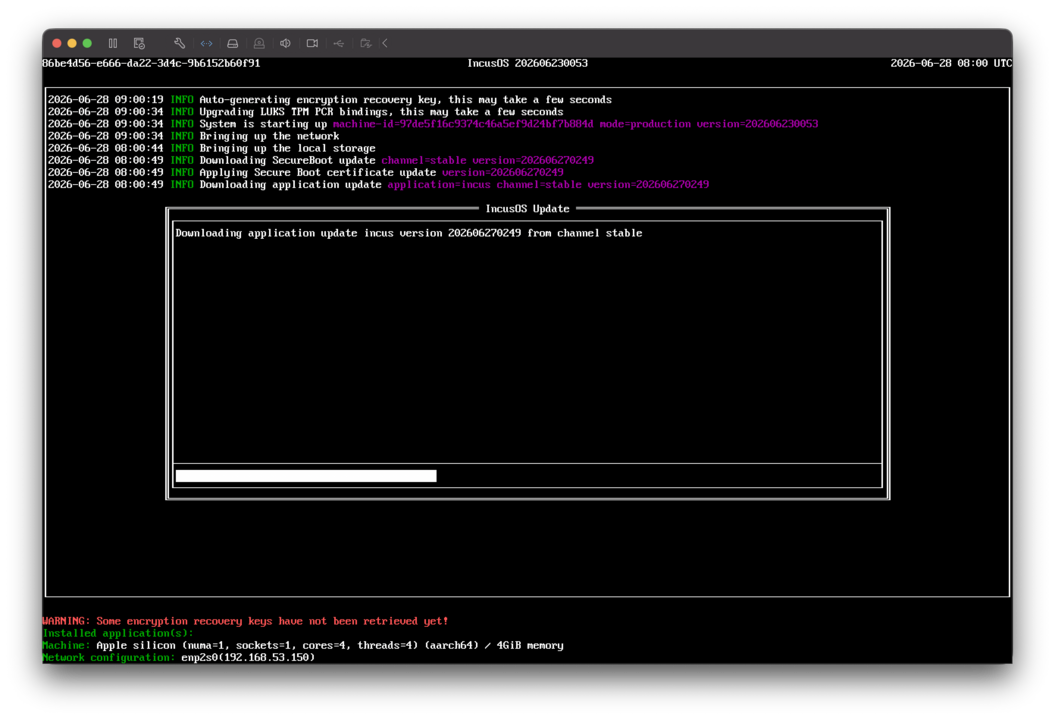Minimize the window using the yellow button
This screenshot has height=720, width=1055.
72,43
